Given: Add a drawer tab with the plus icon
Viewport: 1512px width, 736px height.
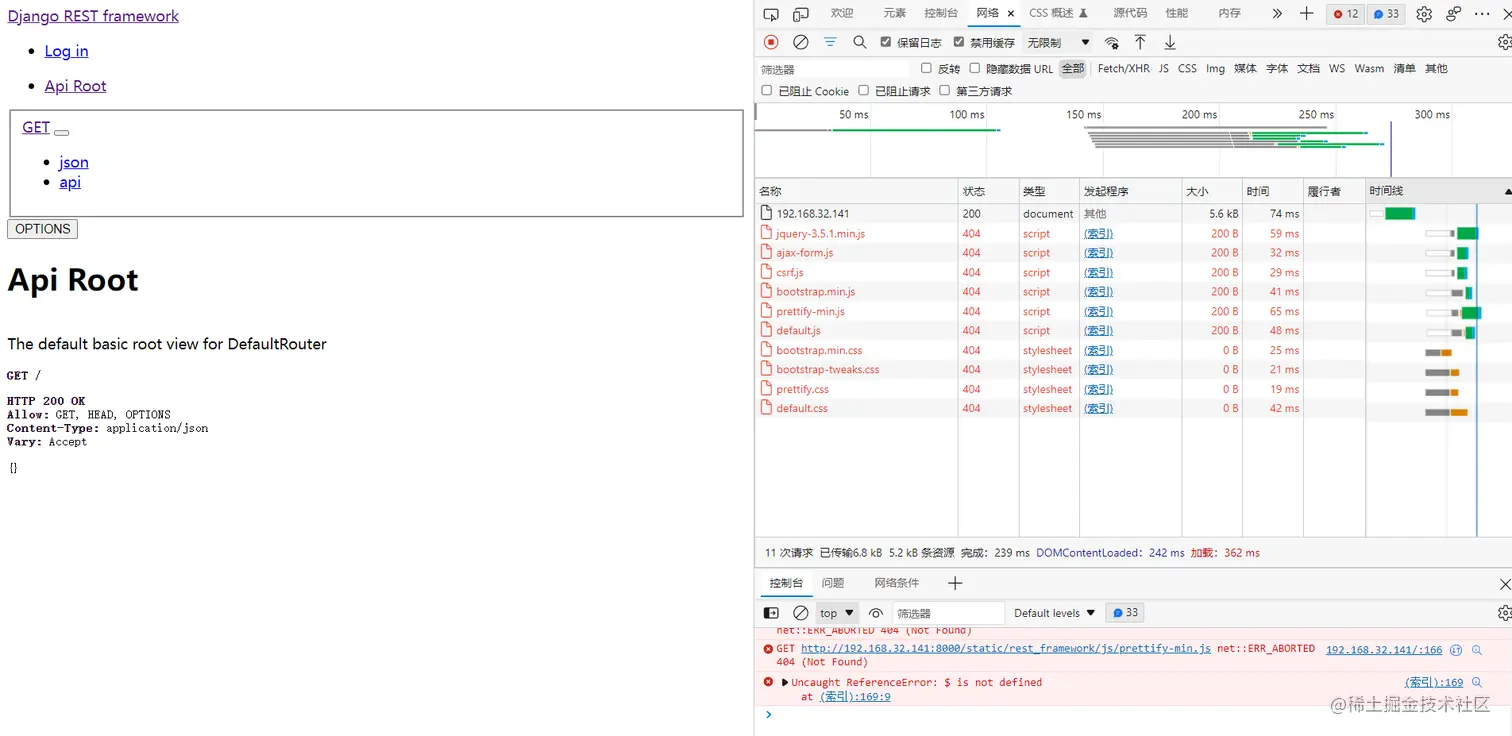Looking at the screenshot, I should tap(955, 583).
